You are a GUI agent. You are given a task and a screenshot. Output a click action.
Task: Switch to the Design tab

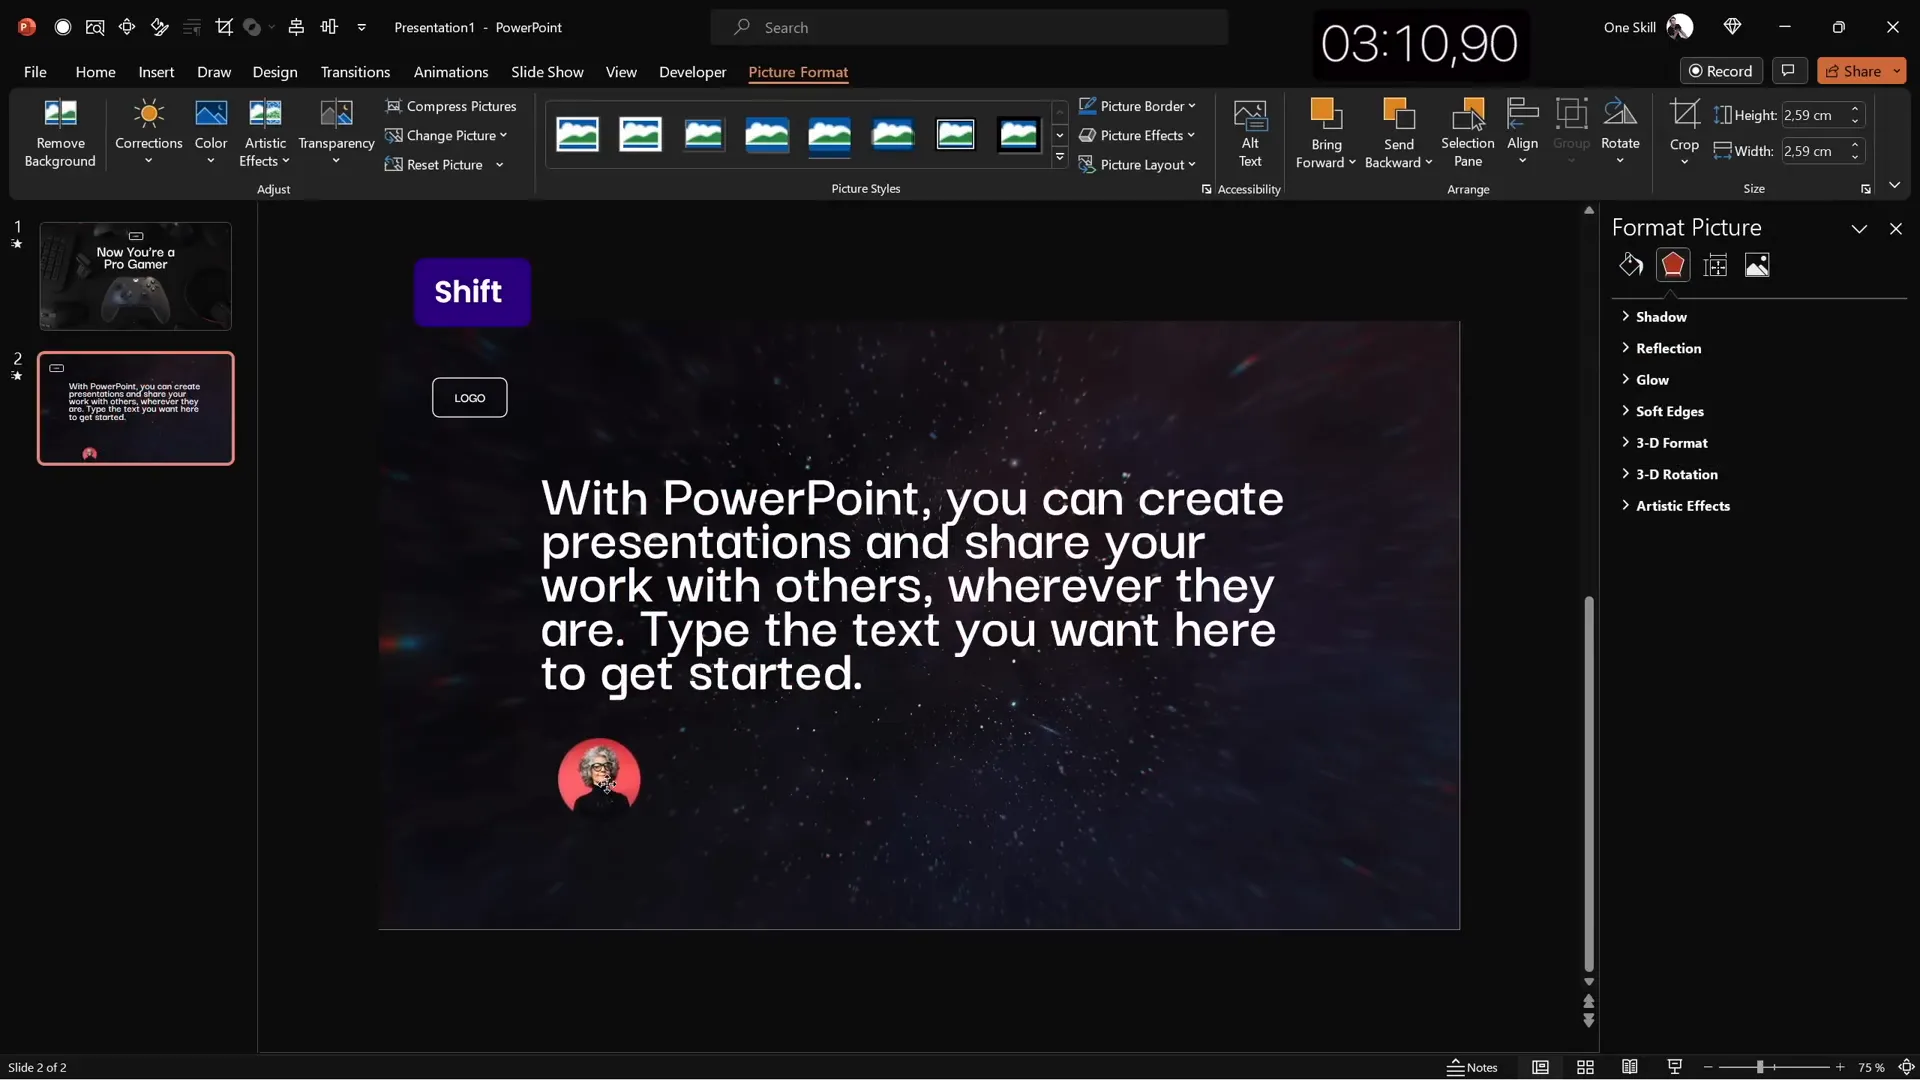[x=275, y=72]
